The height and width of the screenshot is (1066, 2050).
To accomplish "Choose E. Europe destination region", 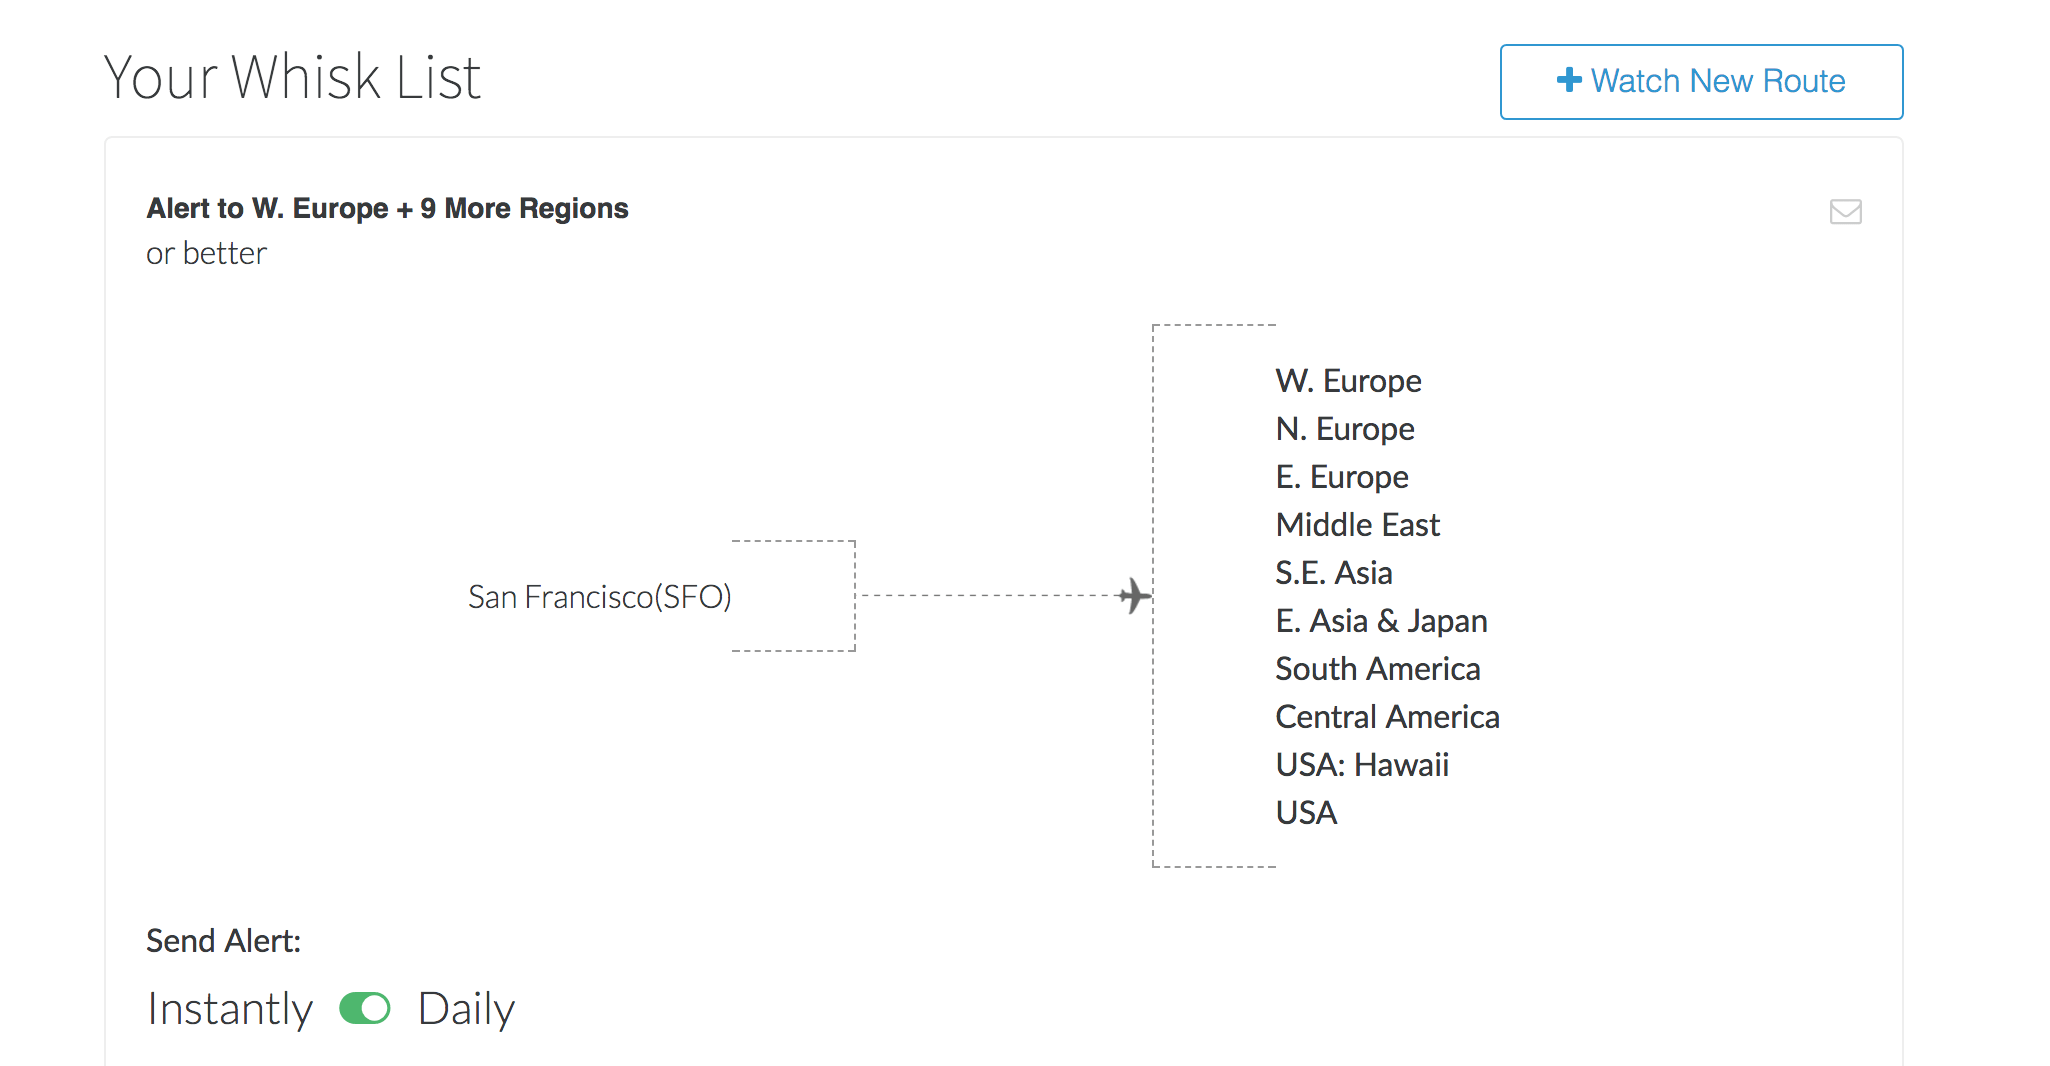I will coord(1342,477).
